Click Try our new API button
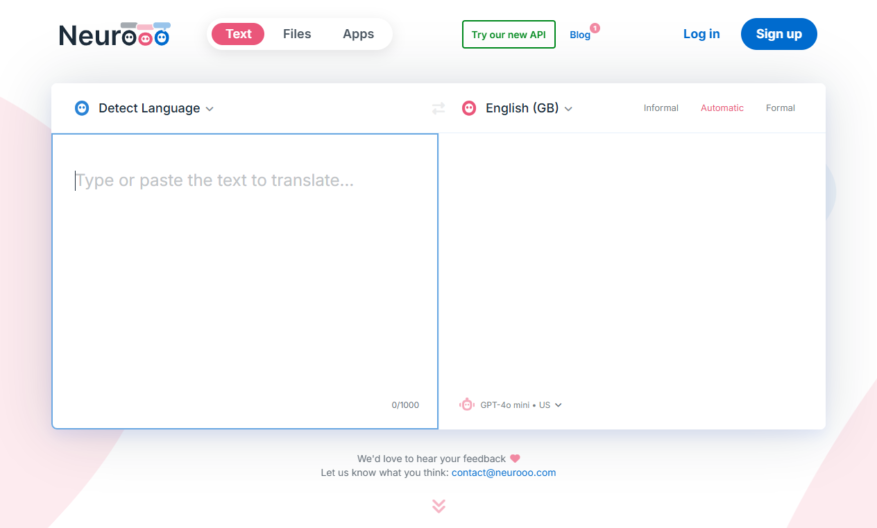The width and height of the screenshot is (877, 528). coord(508,35)
